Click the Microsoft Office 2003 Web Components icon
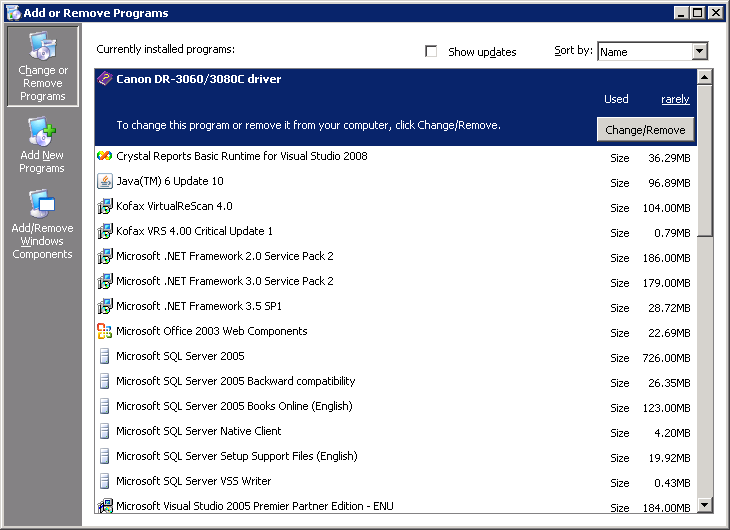730x530 pixels. click(105, 331)
